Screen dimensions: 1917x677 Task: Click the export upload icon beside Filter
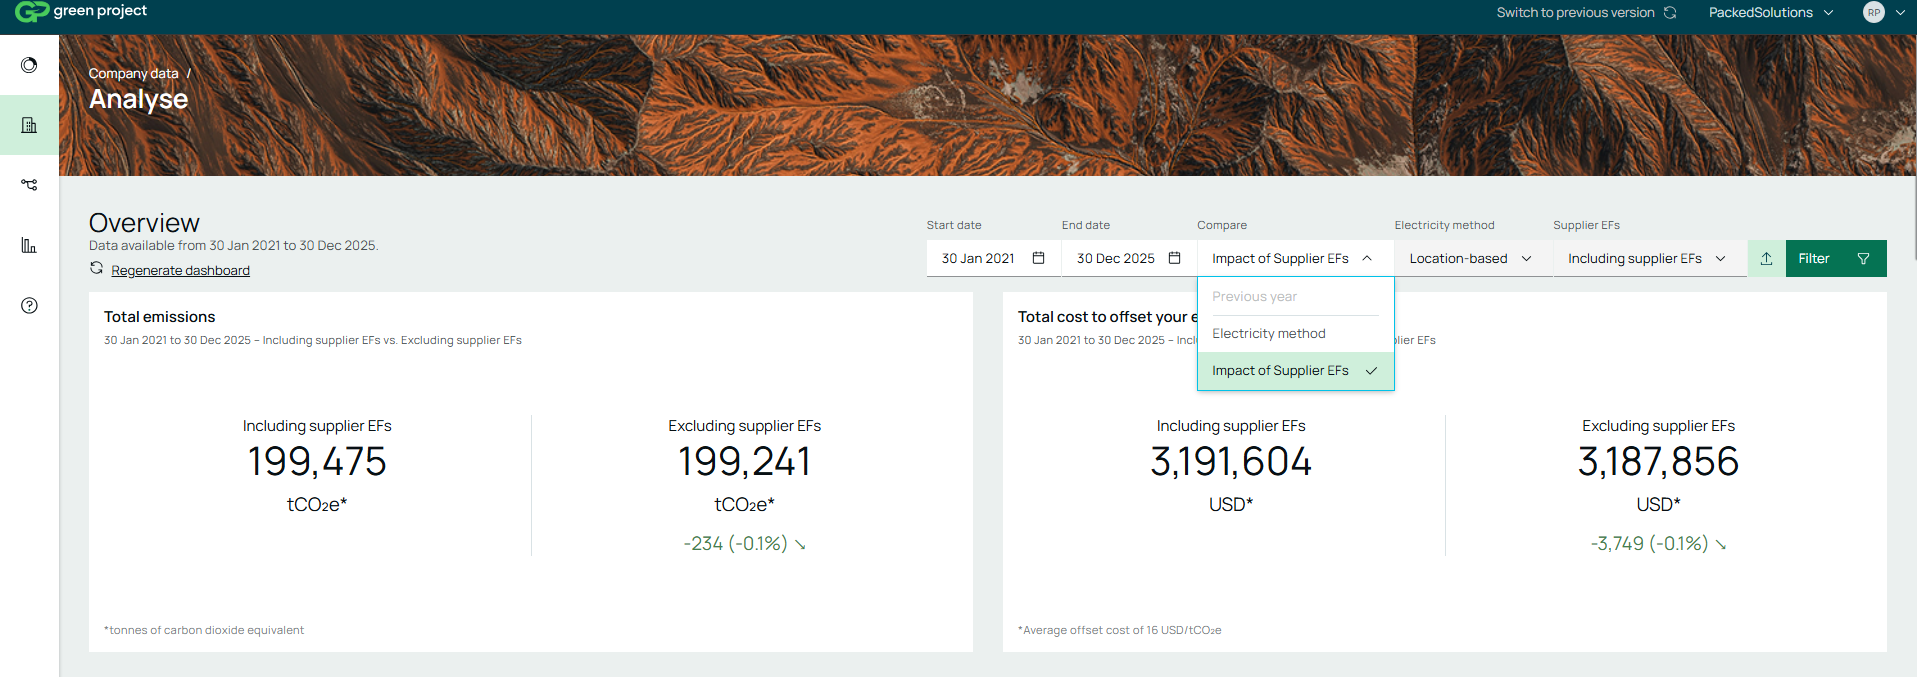[1766, 258]
